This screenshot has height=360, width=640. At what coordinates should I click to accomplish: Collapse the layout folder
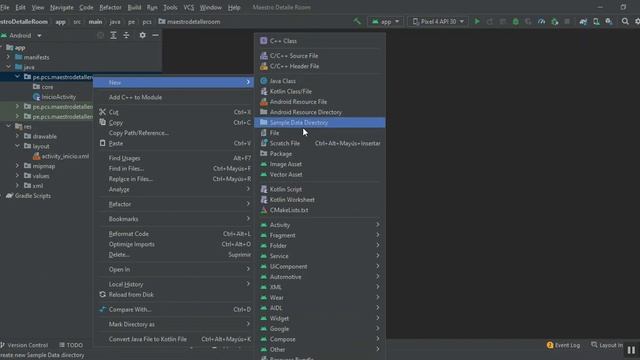point(17,146)
